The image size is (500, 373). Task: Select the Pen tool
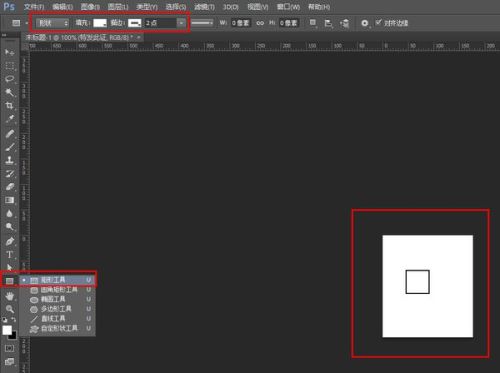click(9, 241)
